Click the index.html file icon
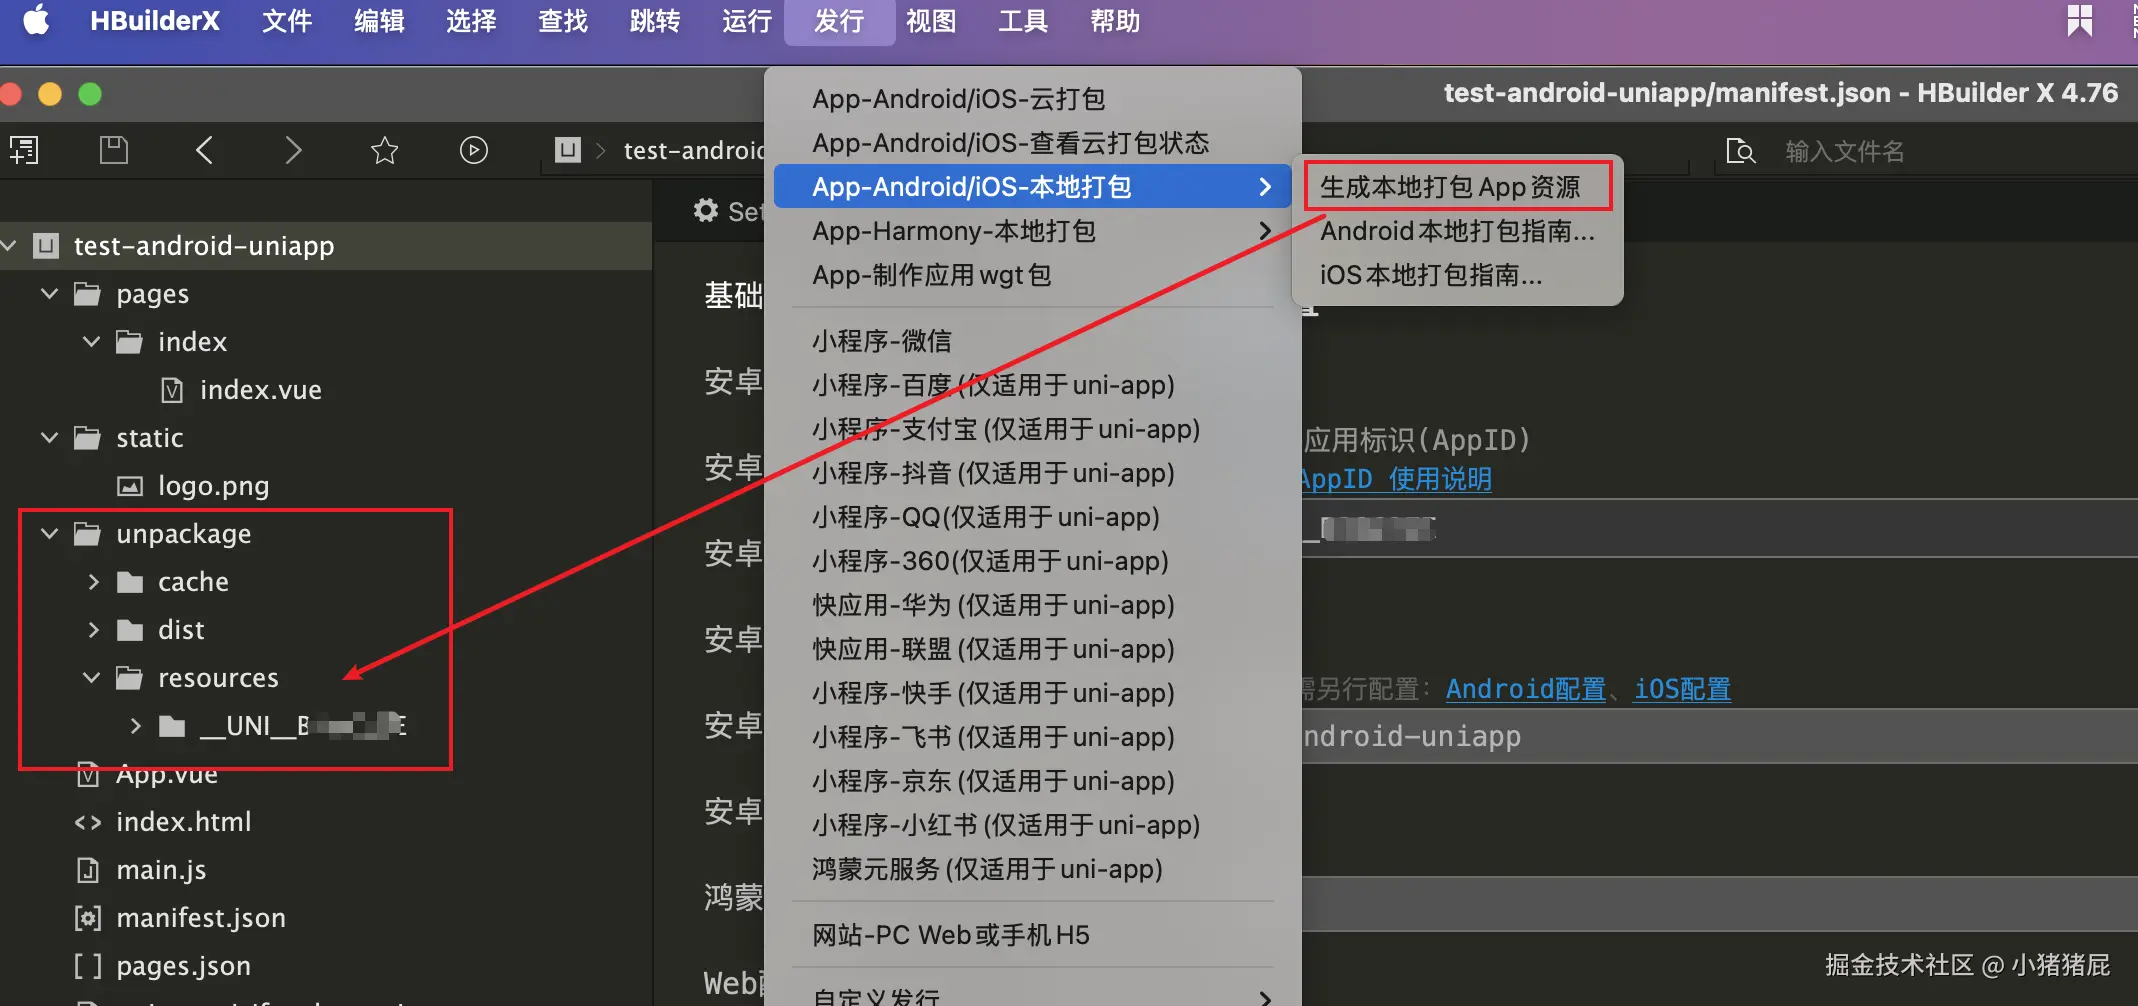The image size is (2138, 1006). click(88, 822)
